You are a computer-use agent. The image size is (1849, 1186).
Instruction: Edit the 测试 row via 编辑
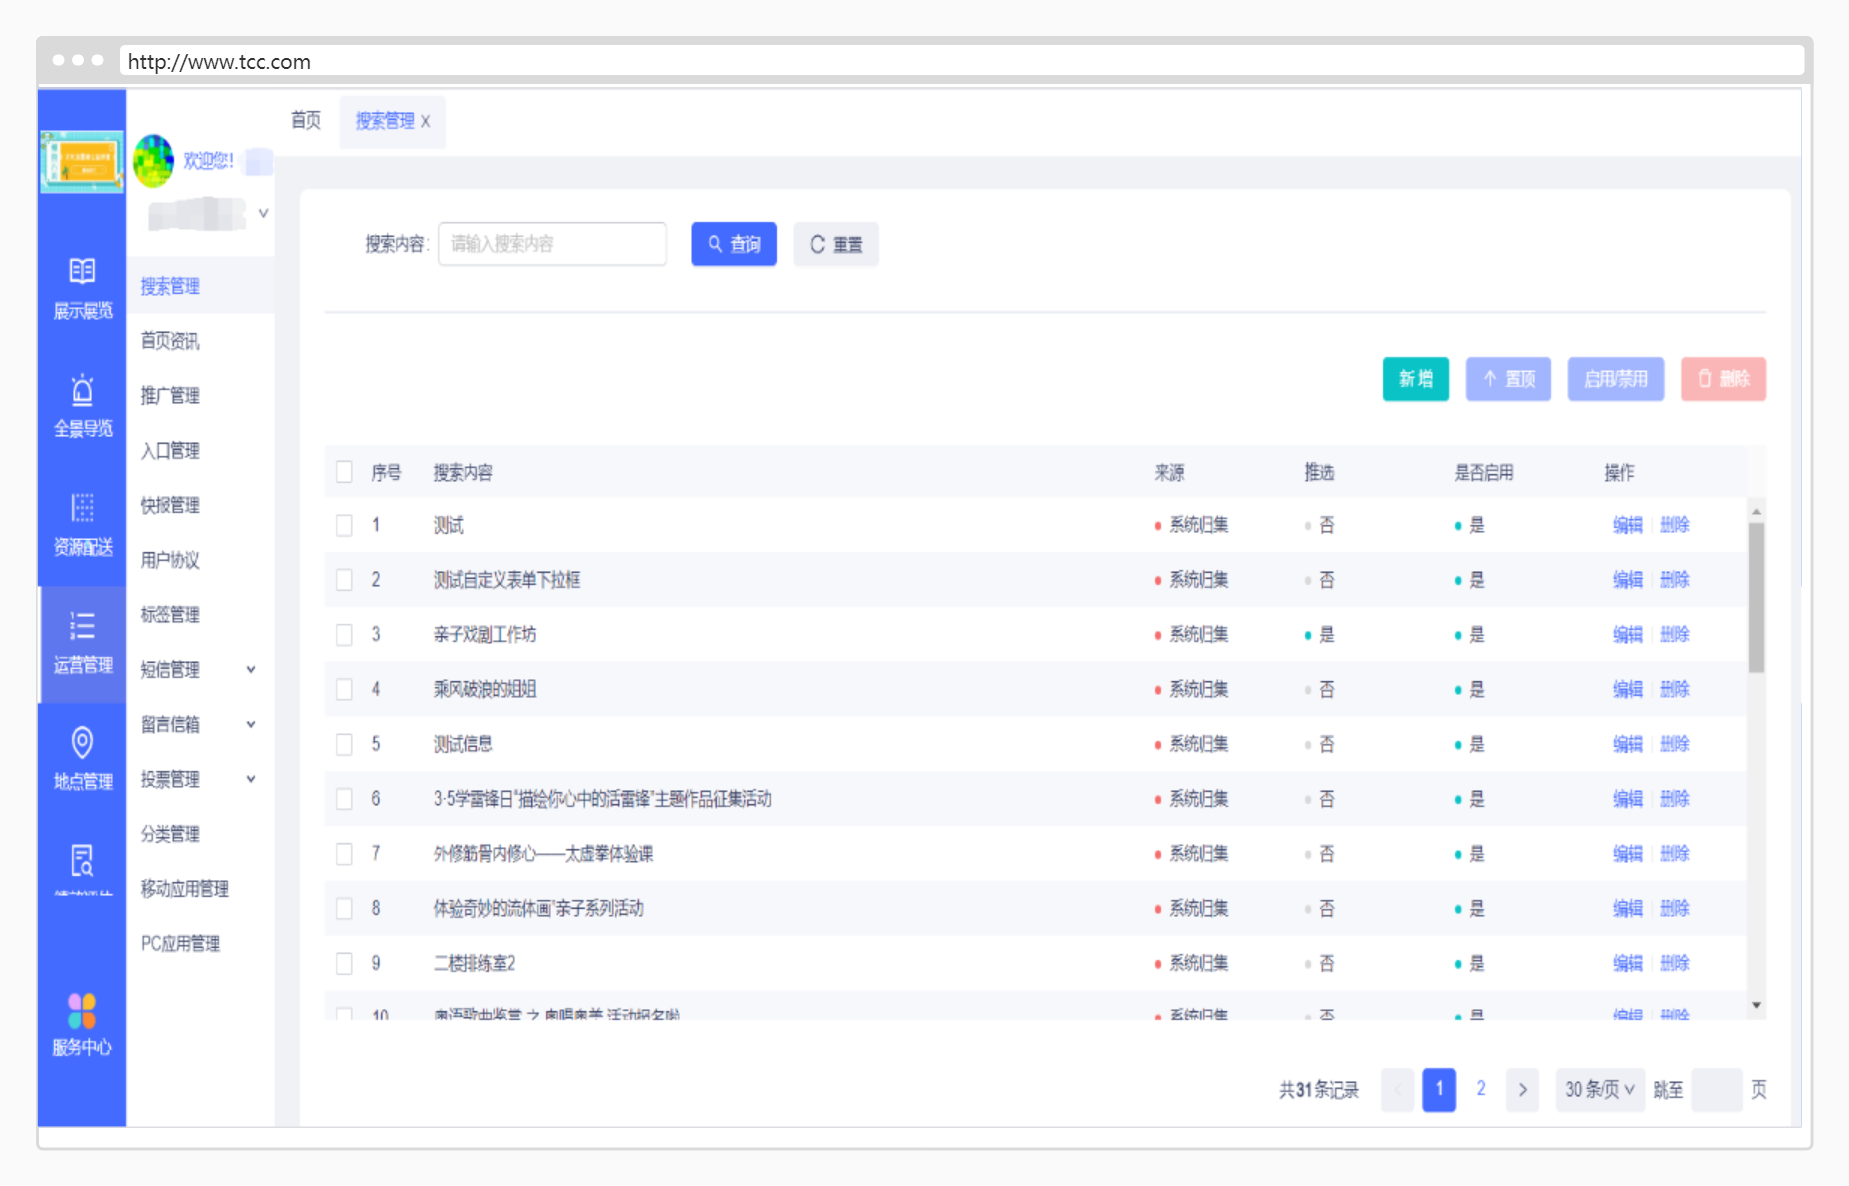click(1627, 525)
